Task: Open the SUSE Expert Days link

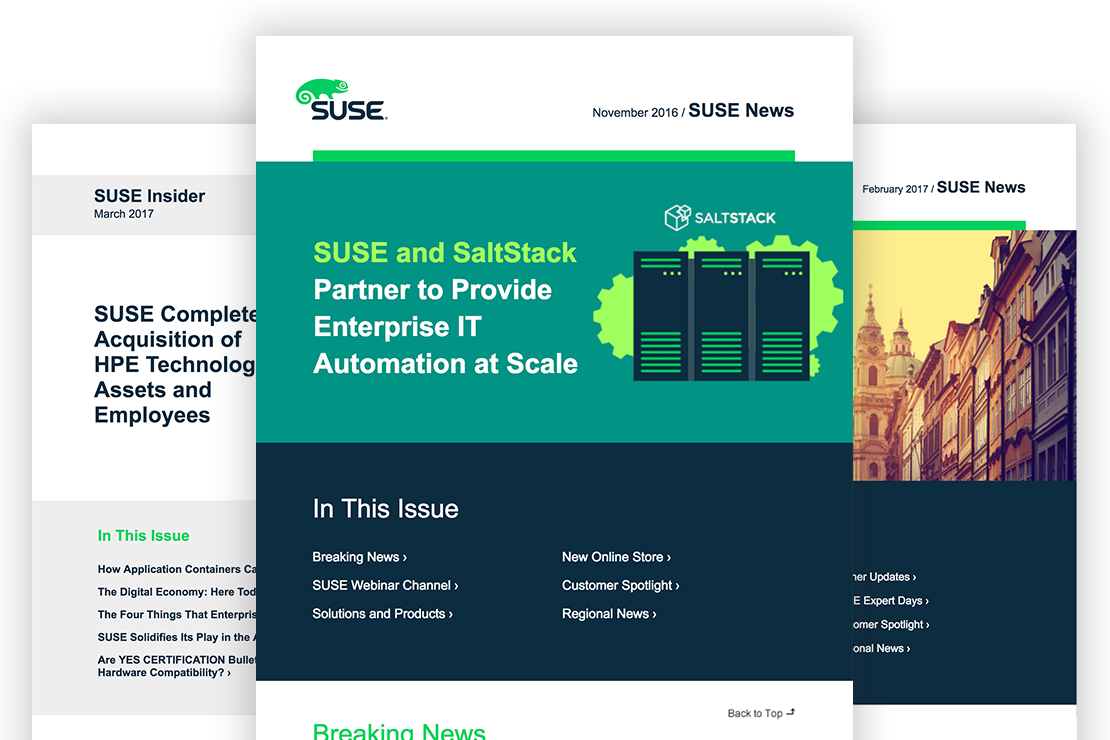Action: point(892,600)
